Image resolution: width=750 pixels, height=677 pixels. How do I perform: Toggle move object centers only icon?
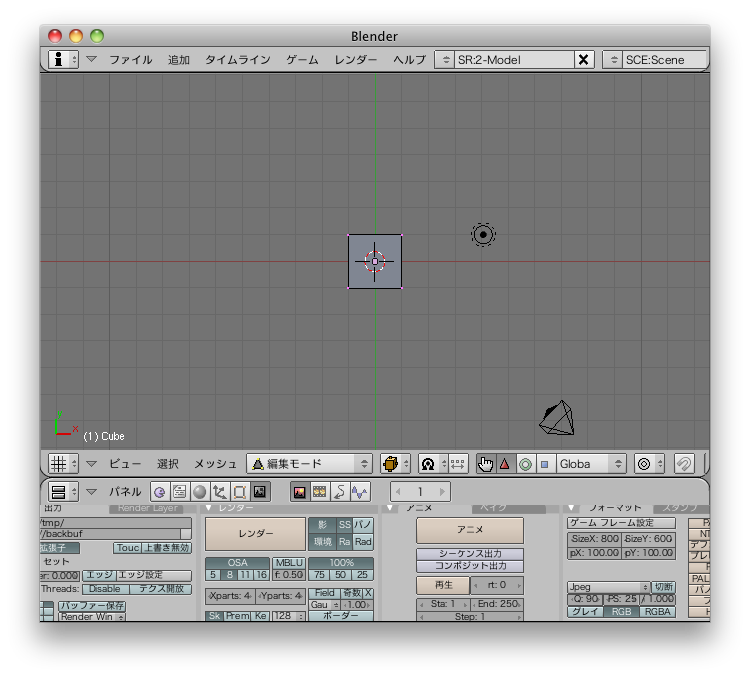pos(458,464)
